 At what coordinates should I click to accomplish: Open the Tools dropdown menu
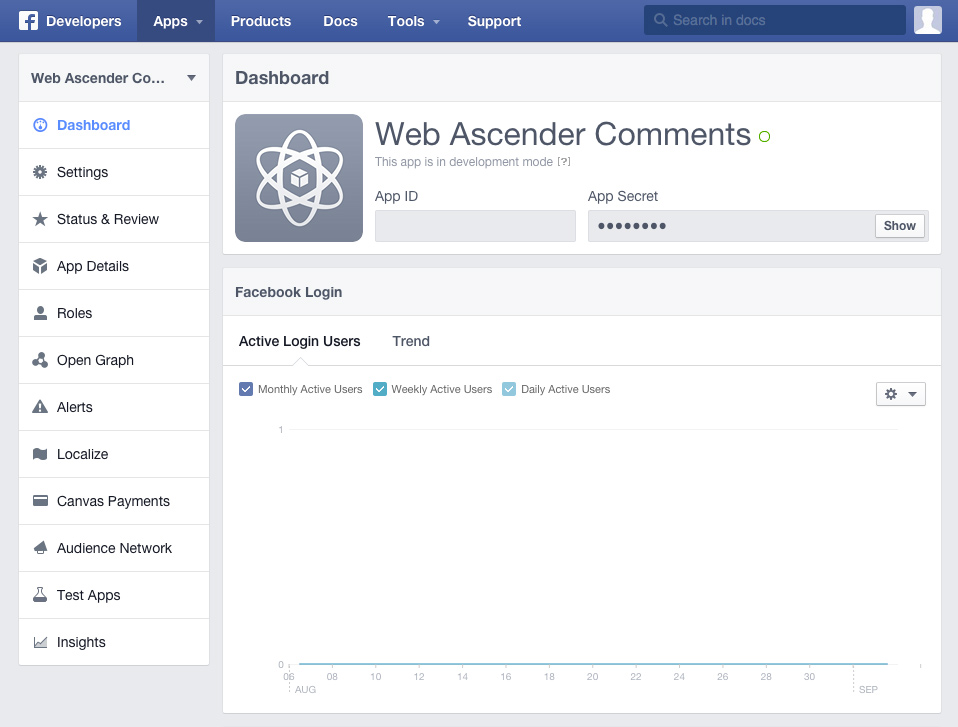point(414,21)
